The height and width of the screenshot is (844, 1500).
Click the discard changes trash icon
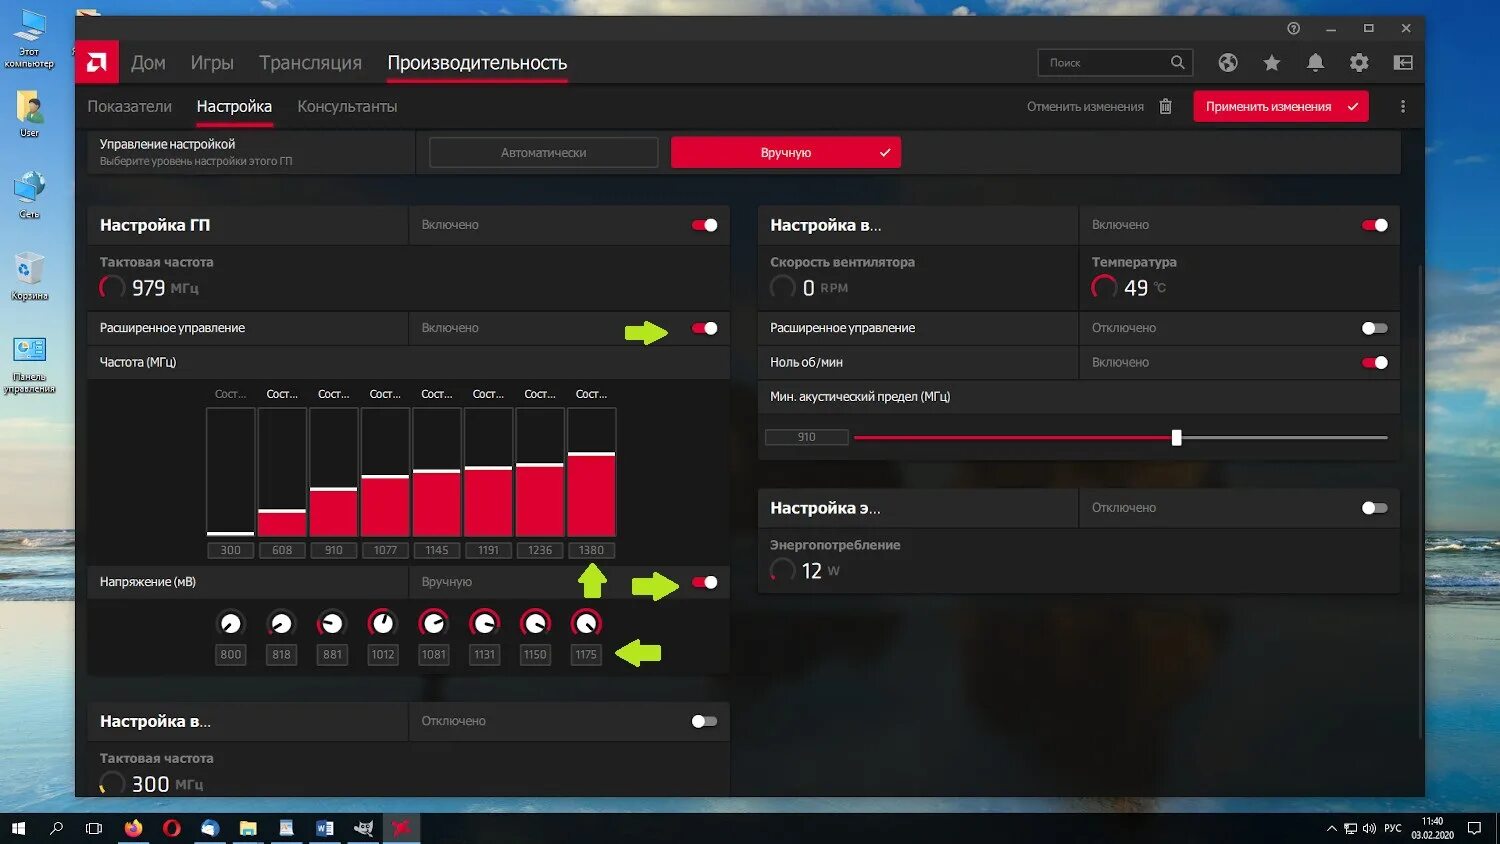pyautogui.click(x=1165, y=106)
